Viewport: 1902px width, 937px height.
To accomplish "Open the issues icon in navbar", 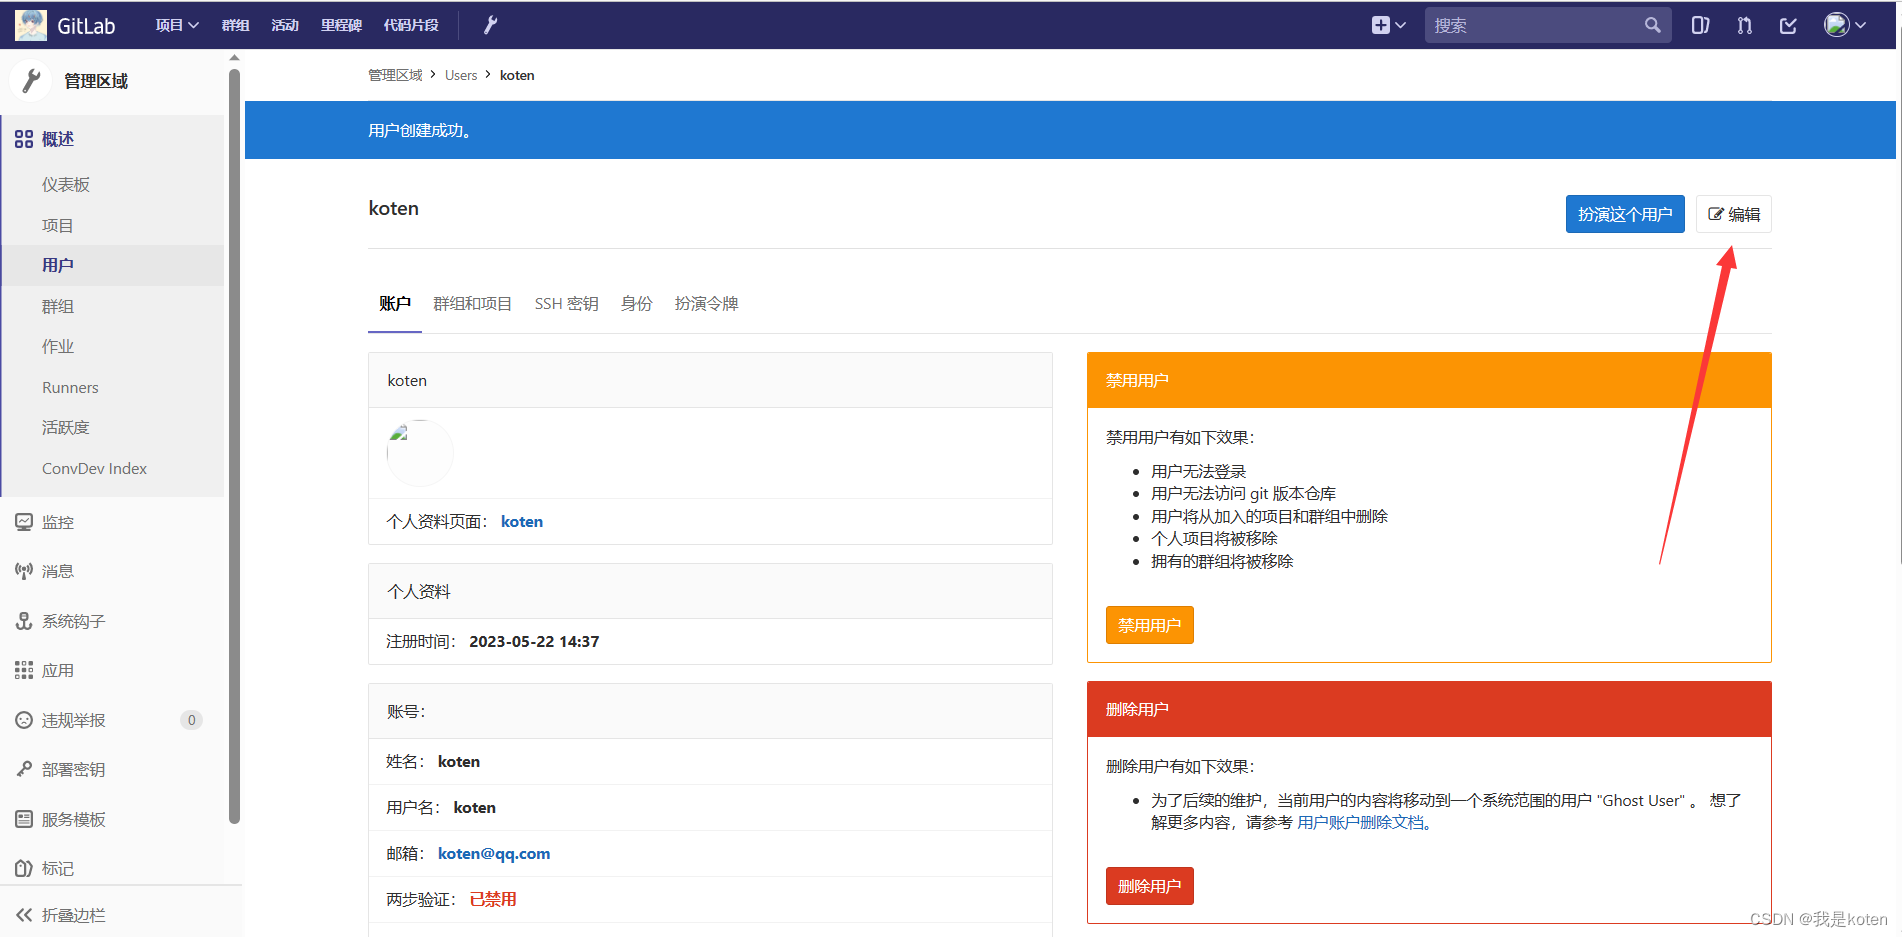I will pyautogui.click(x=1700, y=25).
